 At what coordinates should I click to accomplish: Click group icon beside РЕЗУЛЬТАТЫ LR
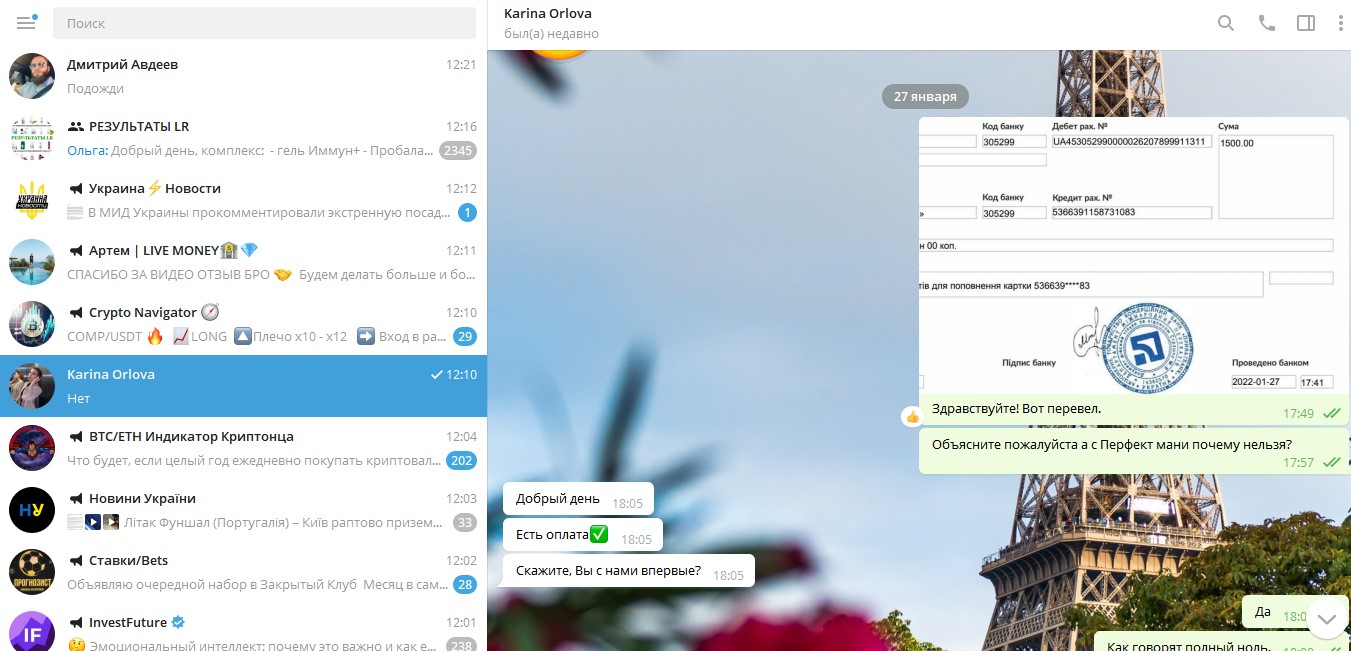(76, 126)
